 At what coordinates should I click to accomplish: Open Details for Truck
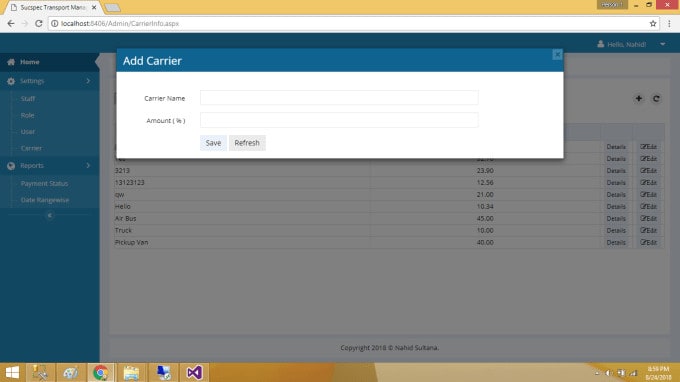(616, 231)
